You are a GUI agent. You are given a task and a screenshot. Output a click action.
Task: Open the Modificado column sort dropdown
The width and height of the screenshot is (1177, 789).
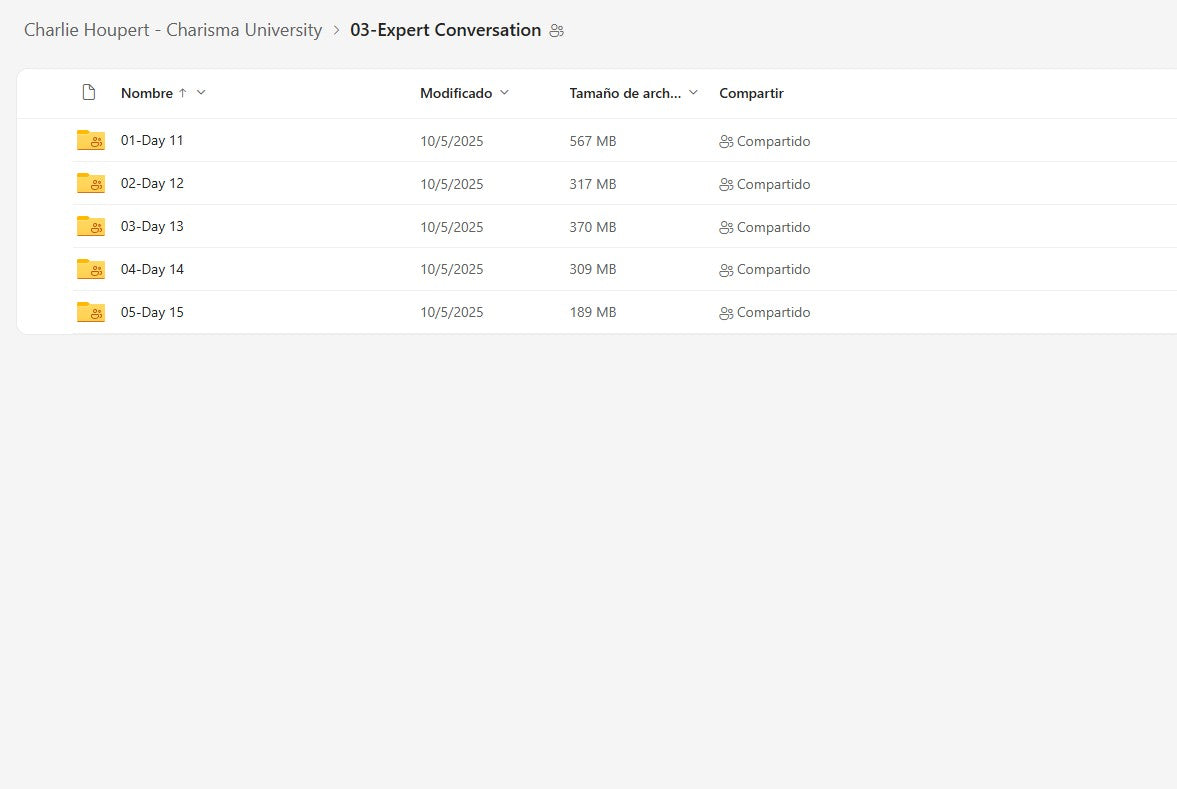tap(504, 93)
